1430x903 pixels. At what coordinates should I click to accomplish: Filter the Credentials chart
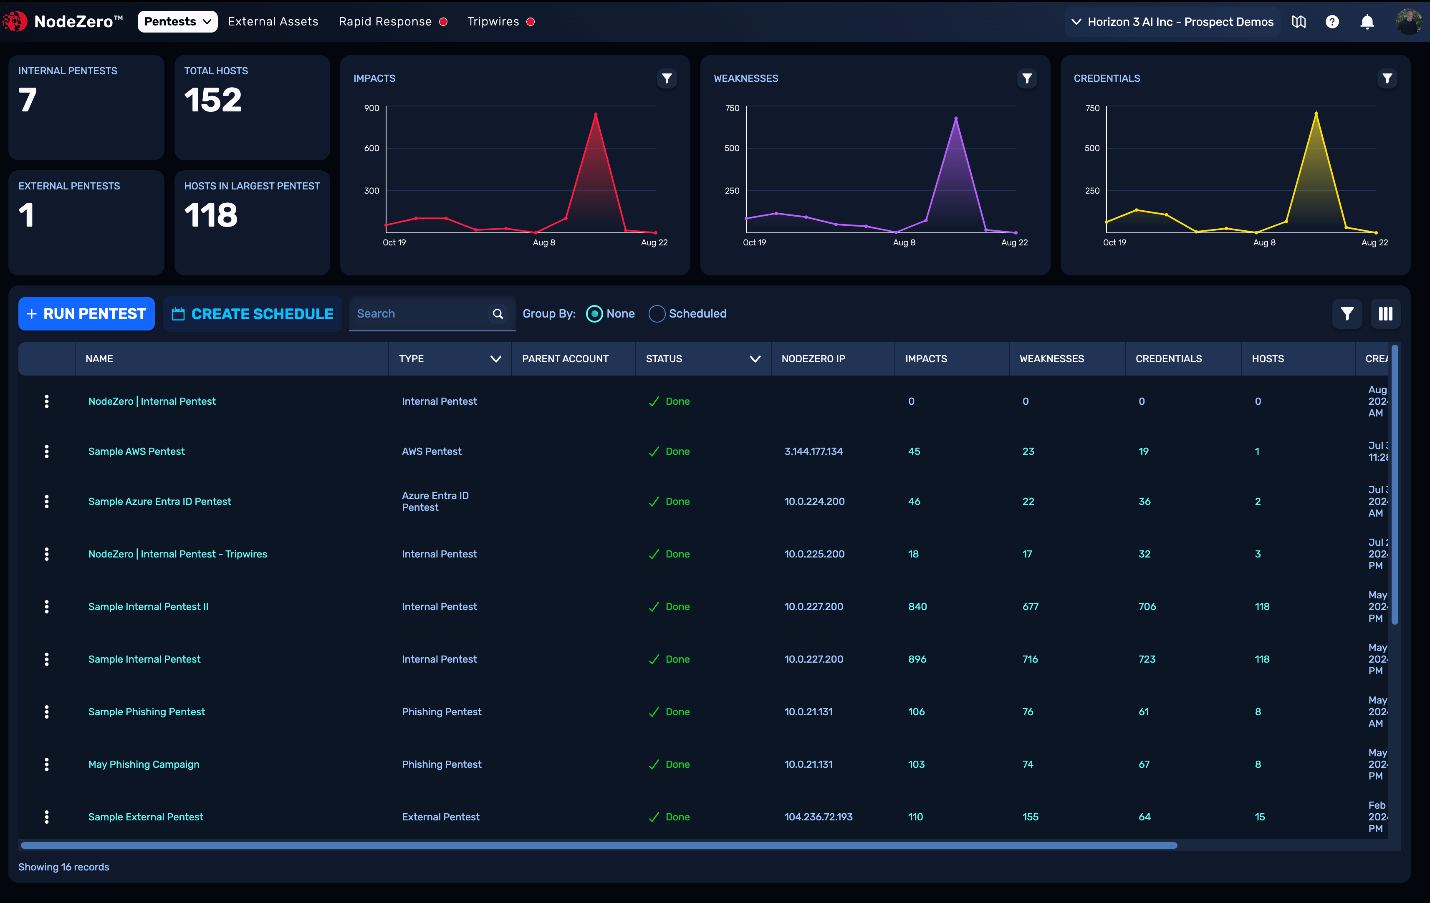1387,78
